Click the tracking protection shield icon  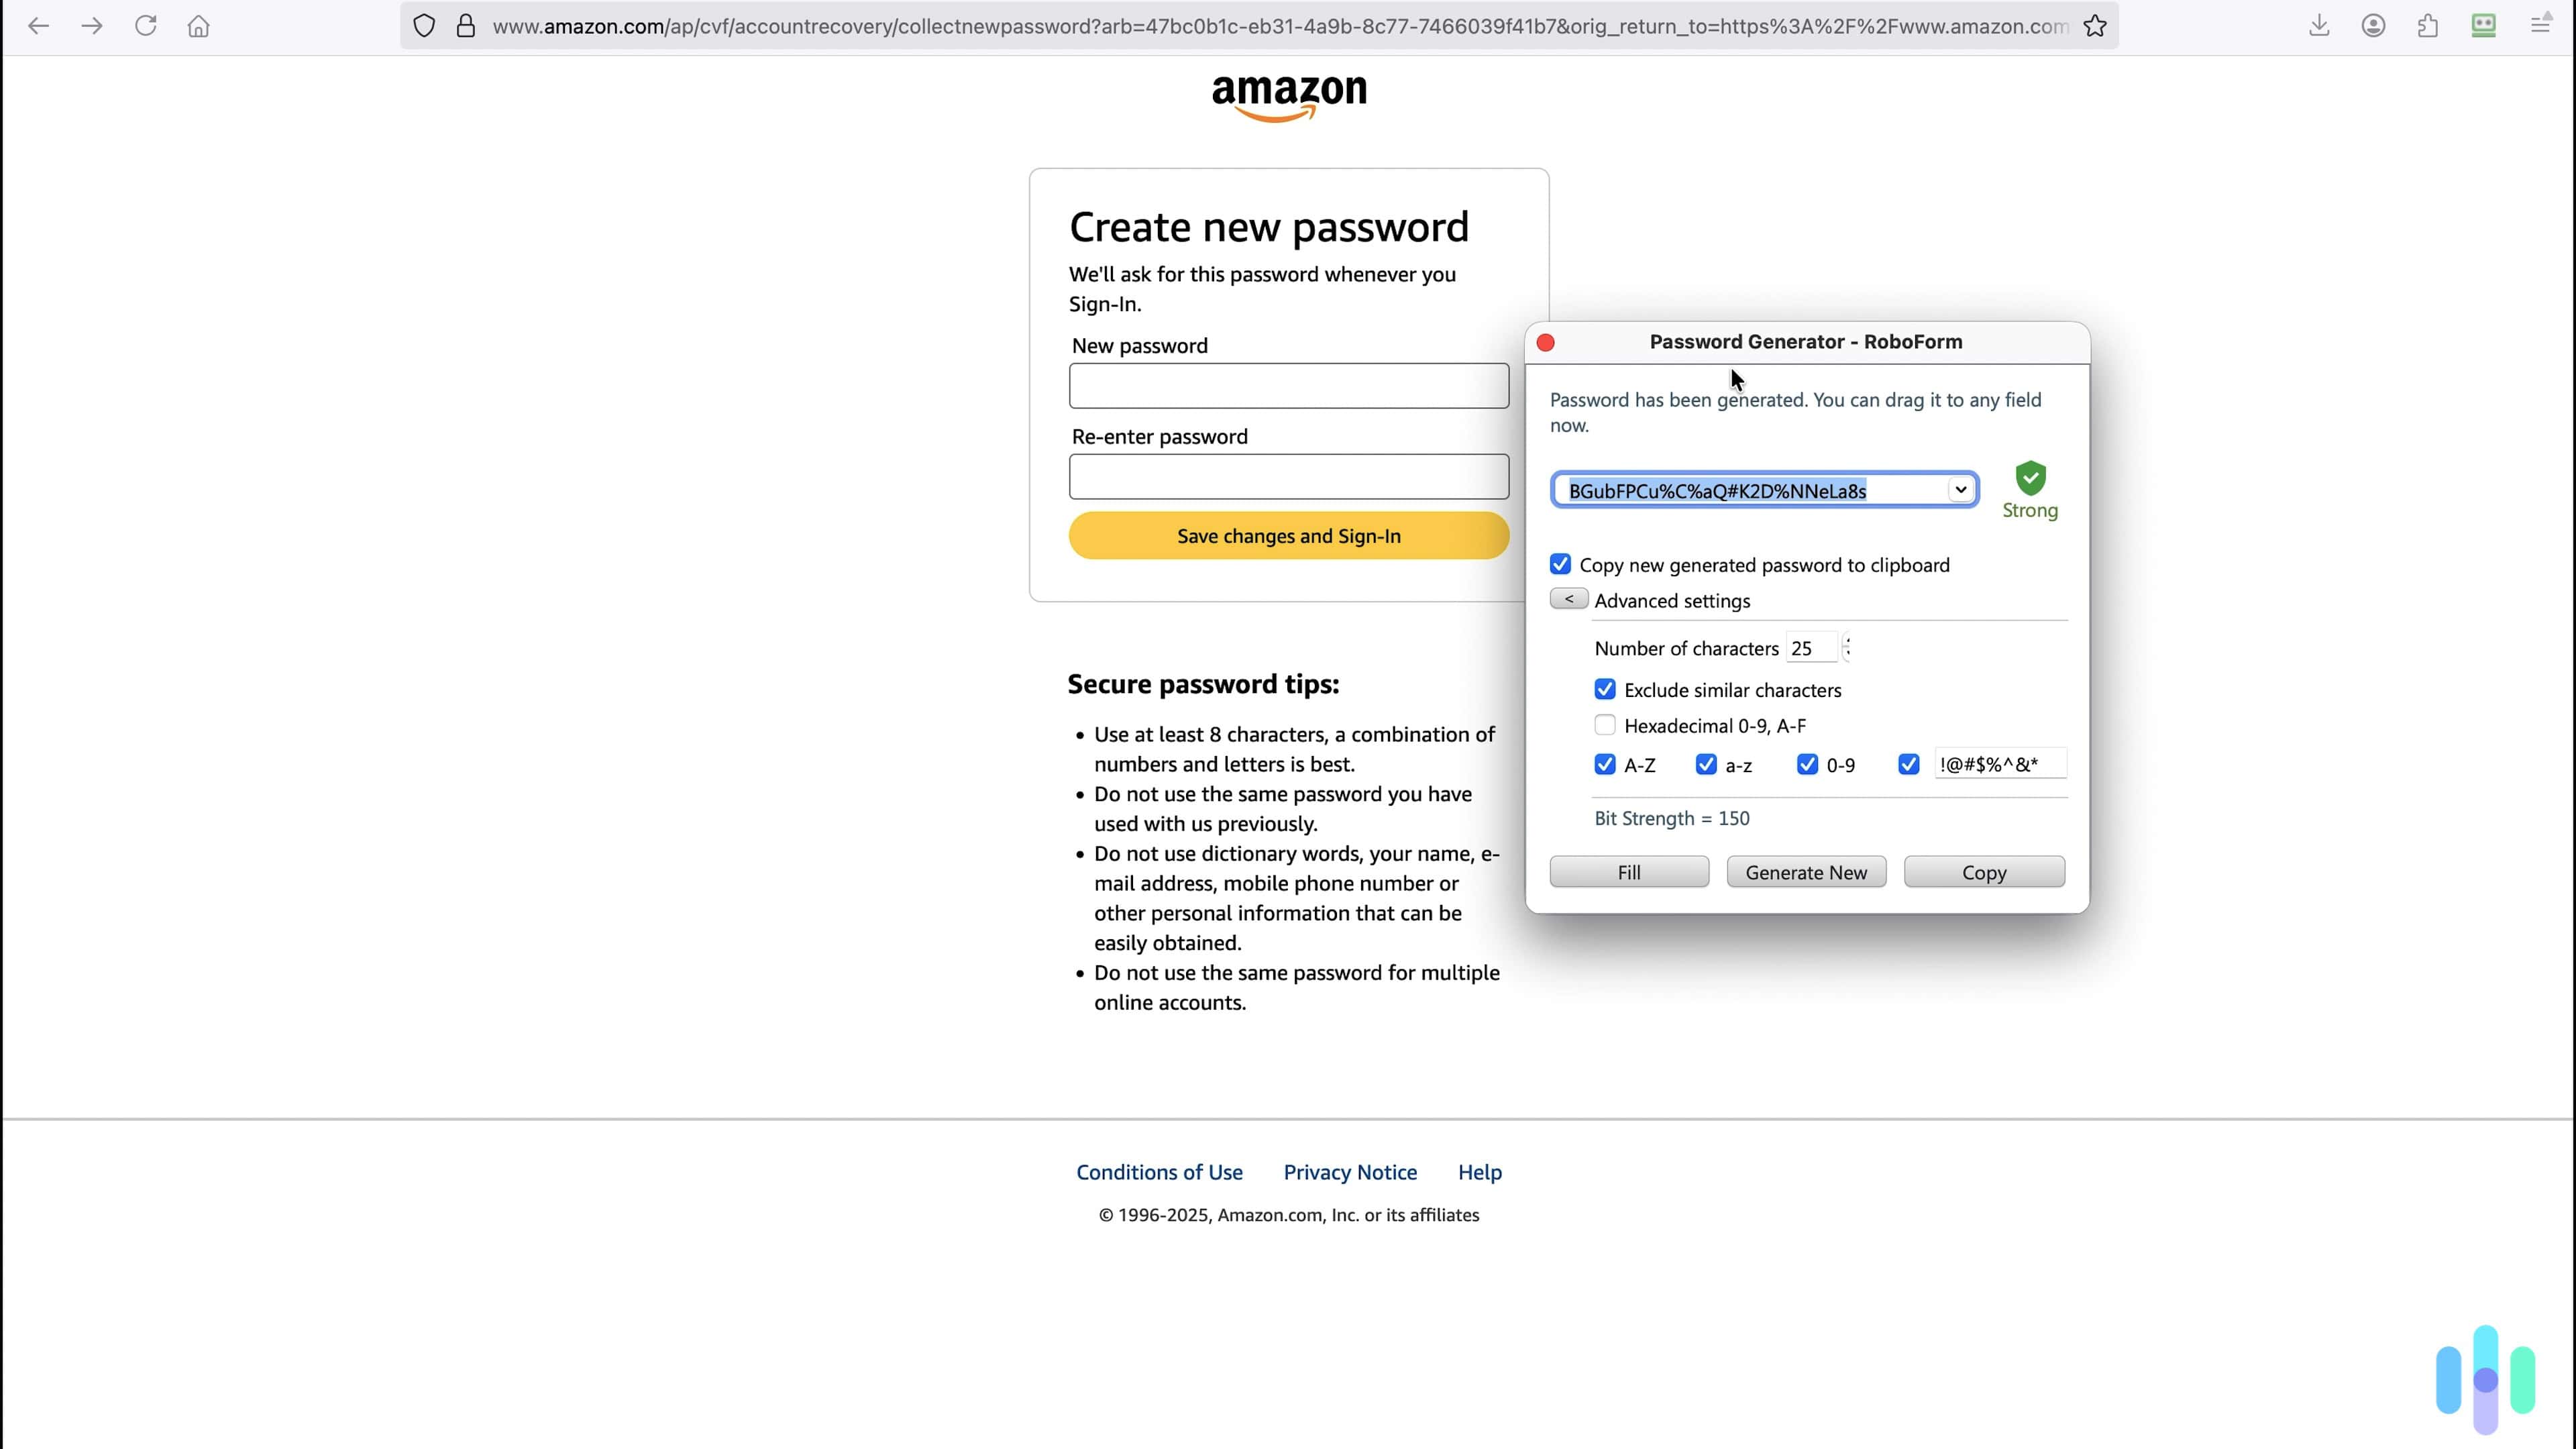[x=423, y=26]
